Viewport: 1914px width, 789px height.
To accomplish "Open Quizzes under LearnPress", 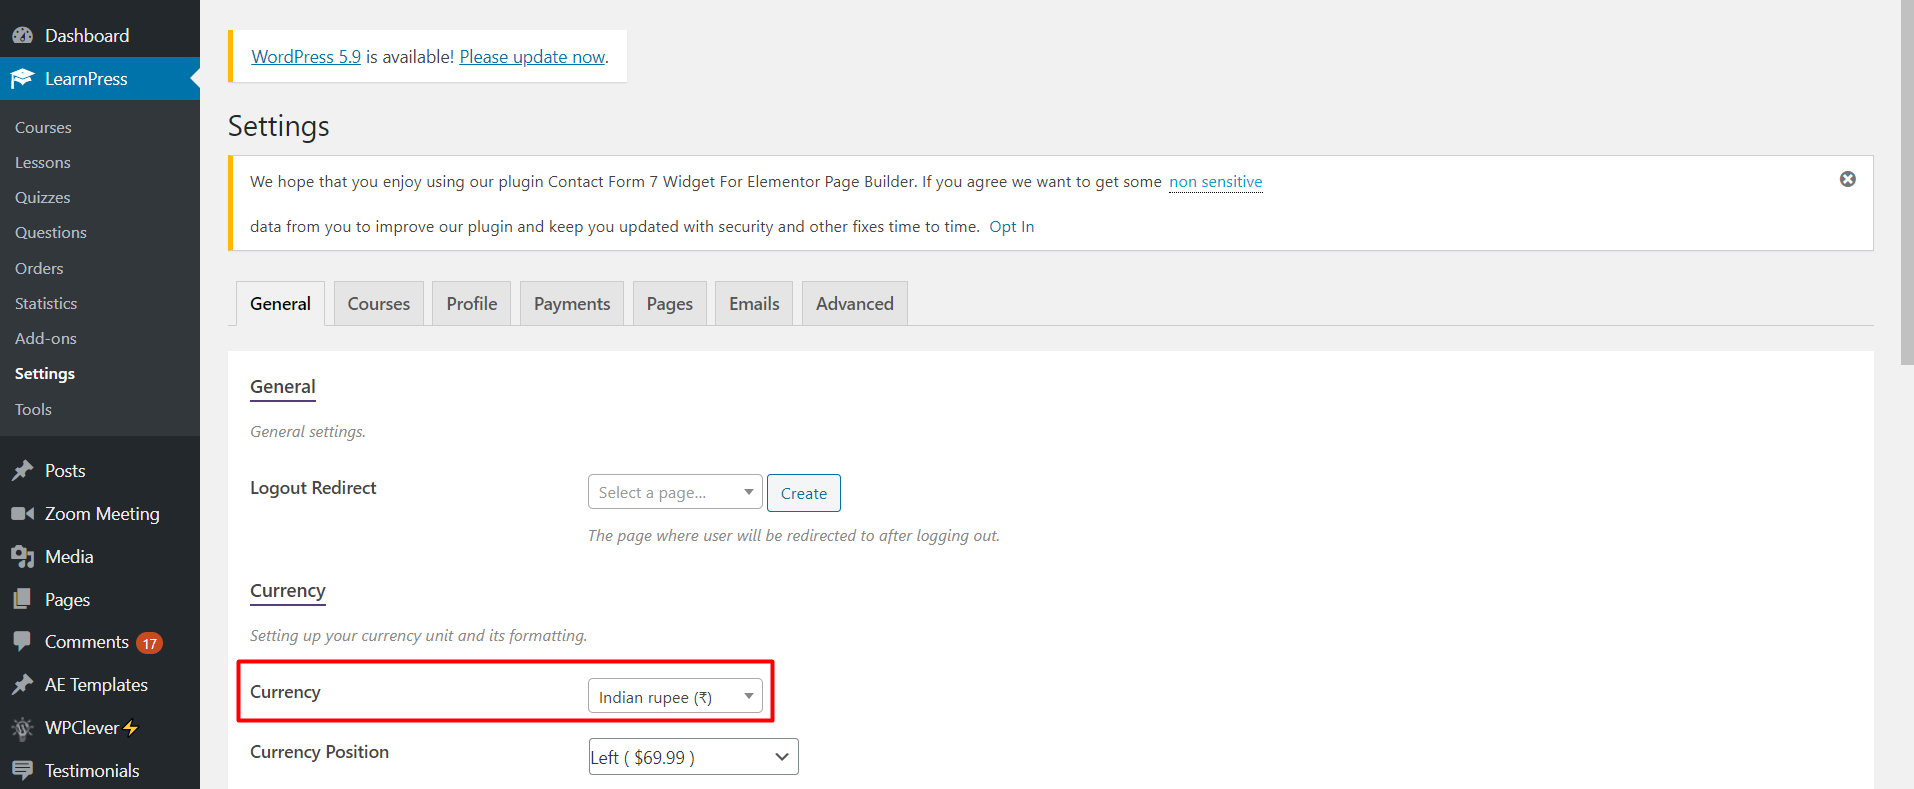I will click(43, 198).
